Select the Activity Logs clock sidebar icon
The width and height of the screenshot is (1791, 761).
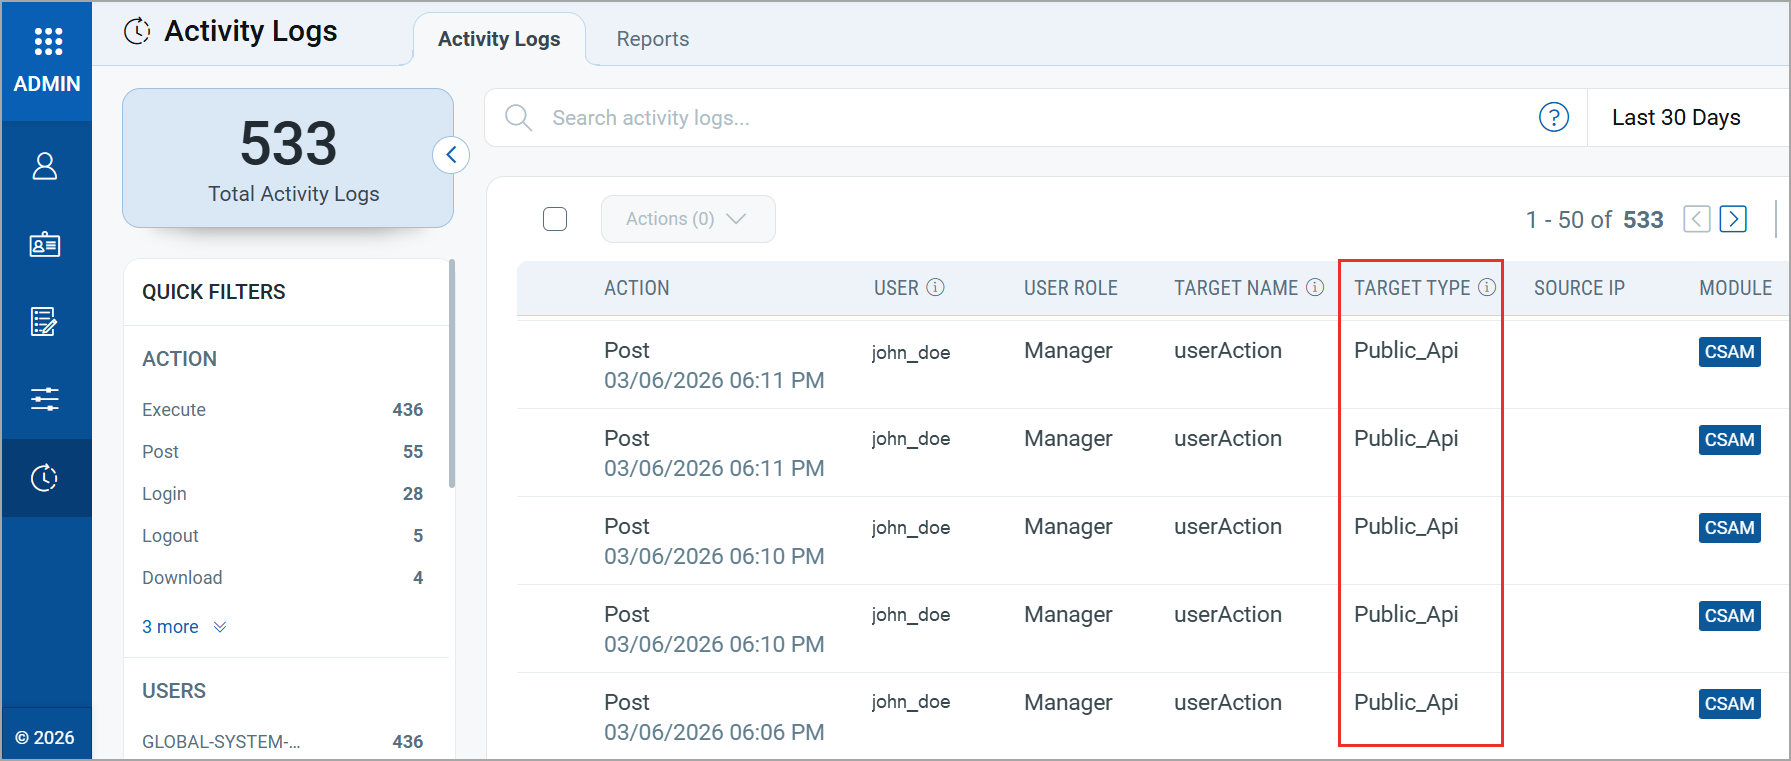[45, 478]
